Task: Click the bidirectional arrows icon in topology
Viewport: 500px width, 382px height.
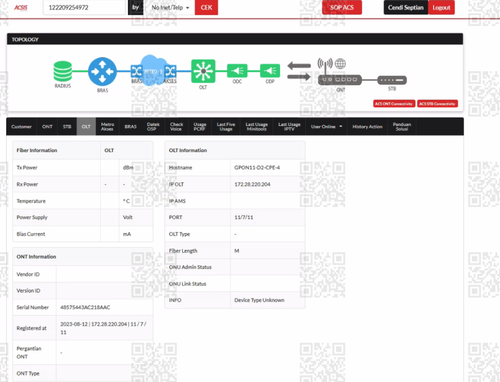Action: (x=299, y=71)
